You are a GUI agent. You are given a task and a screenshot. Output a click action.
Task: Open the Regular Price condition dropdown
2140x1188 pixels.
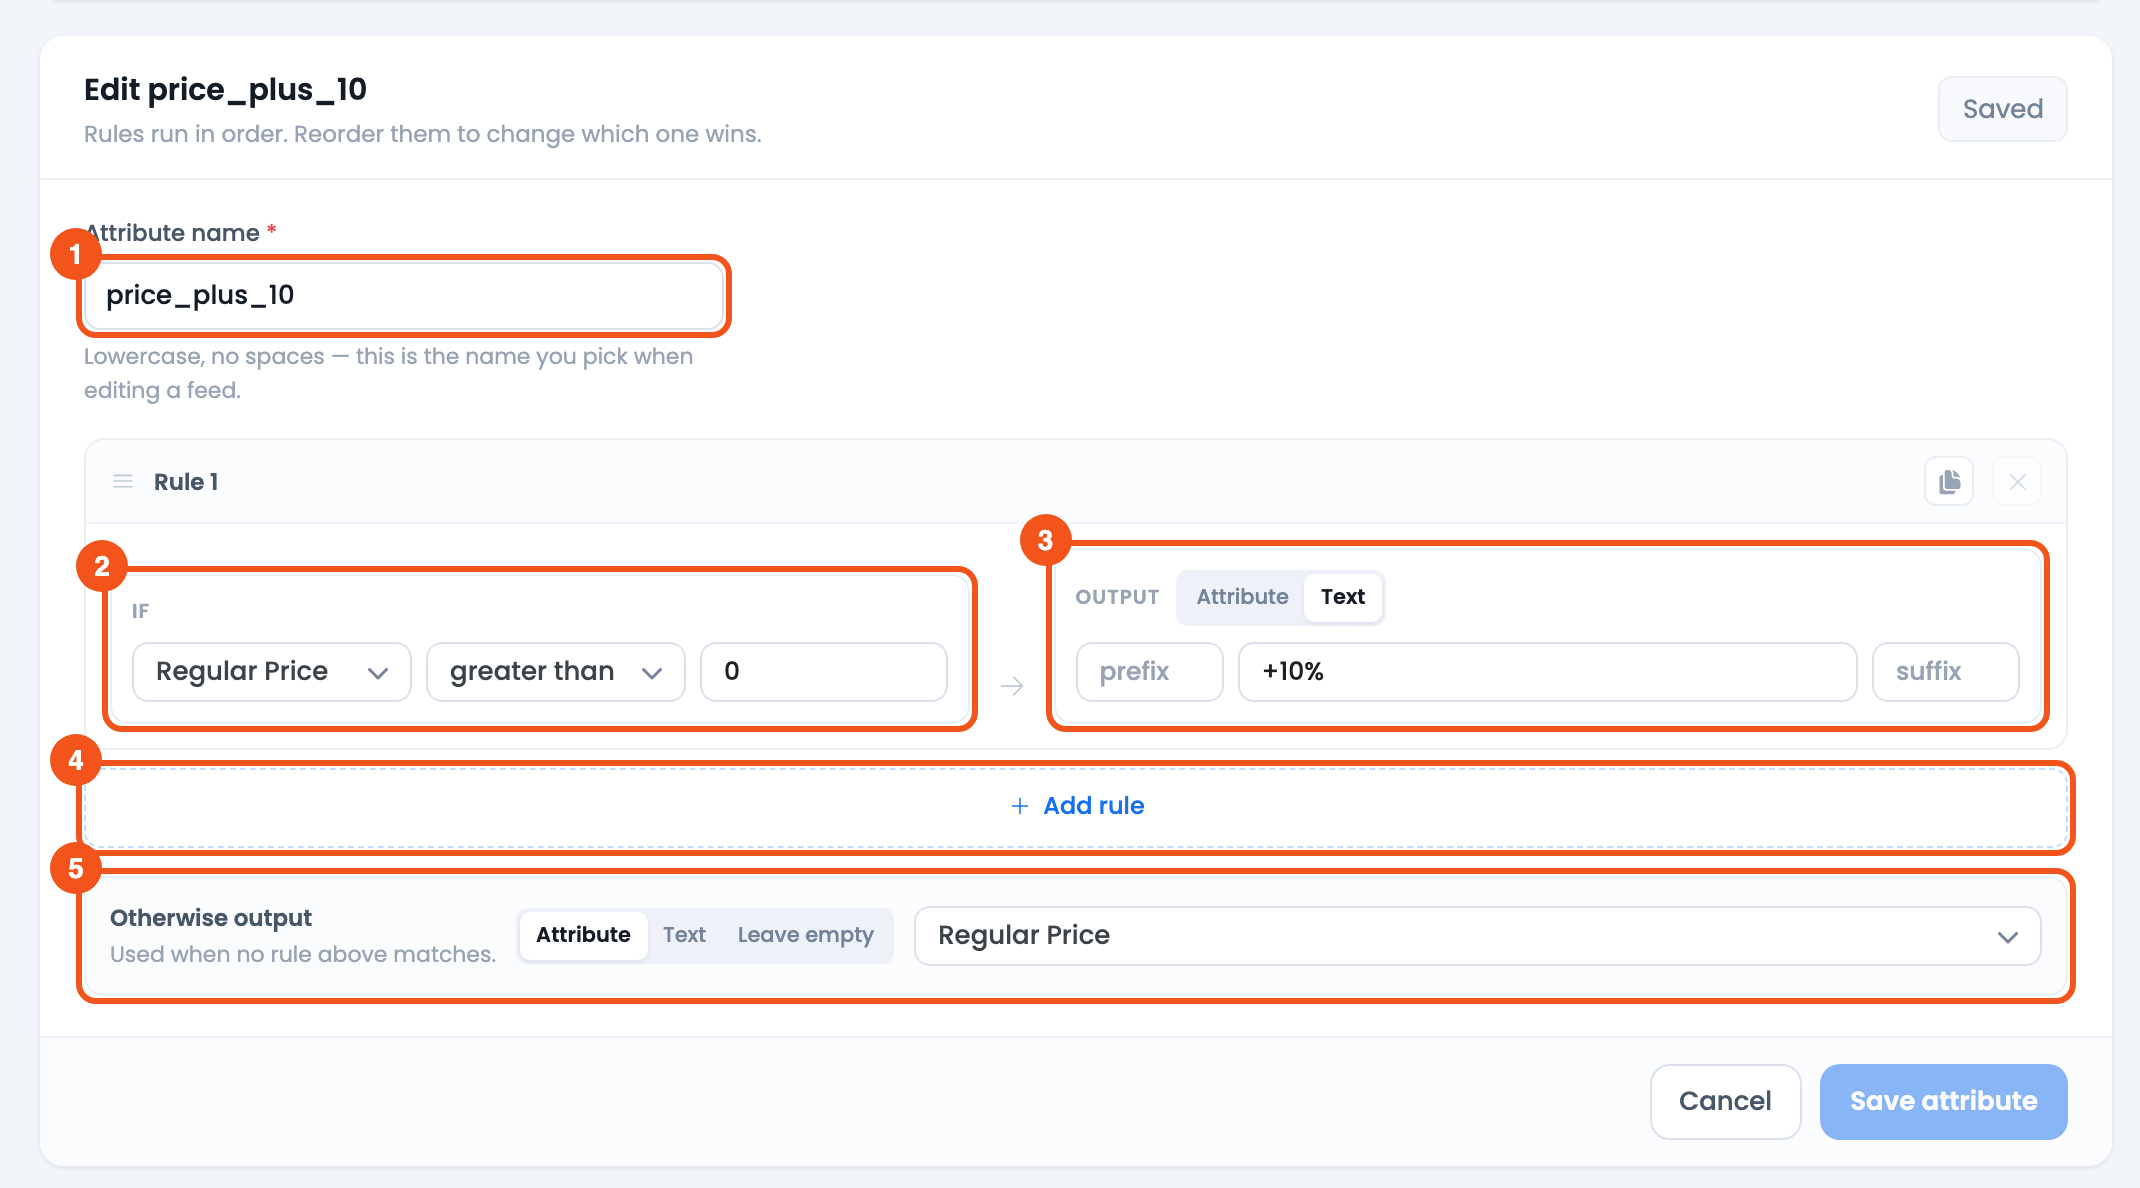tap(272, 672)
